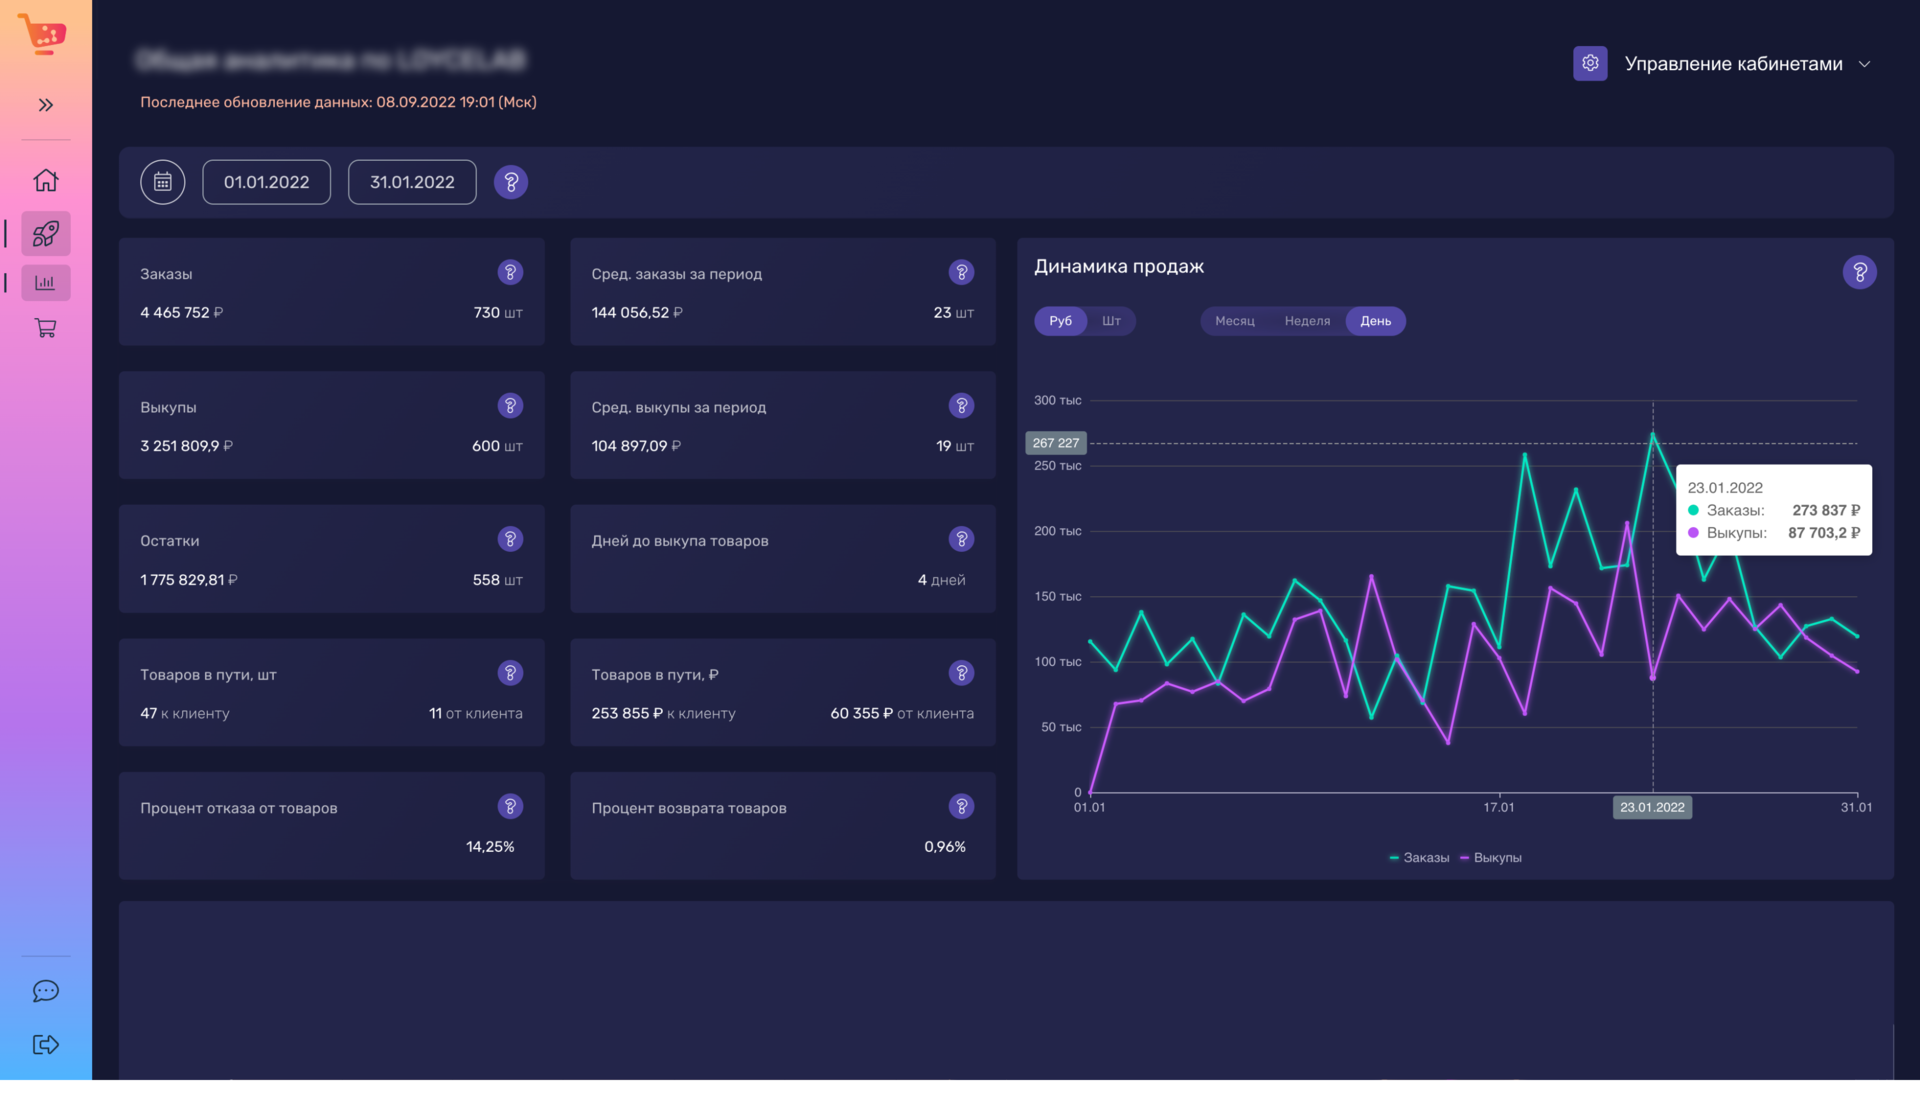The height and width of the screenshot is (1097, 1920).
Task: Open help for Дней до выкупа товаров
Action: click(x=961, y=539)
